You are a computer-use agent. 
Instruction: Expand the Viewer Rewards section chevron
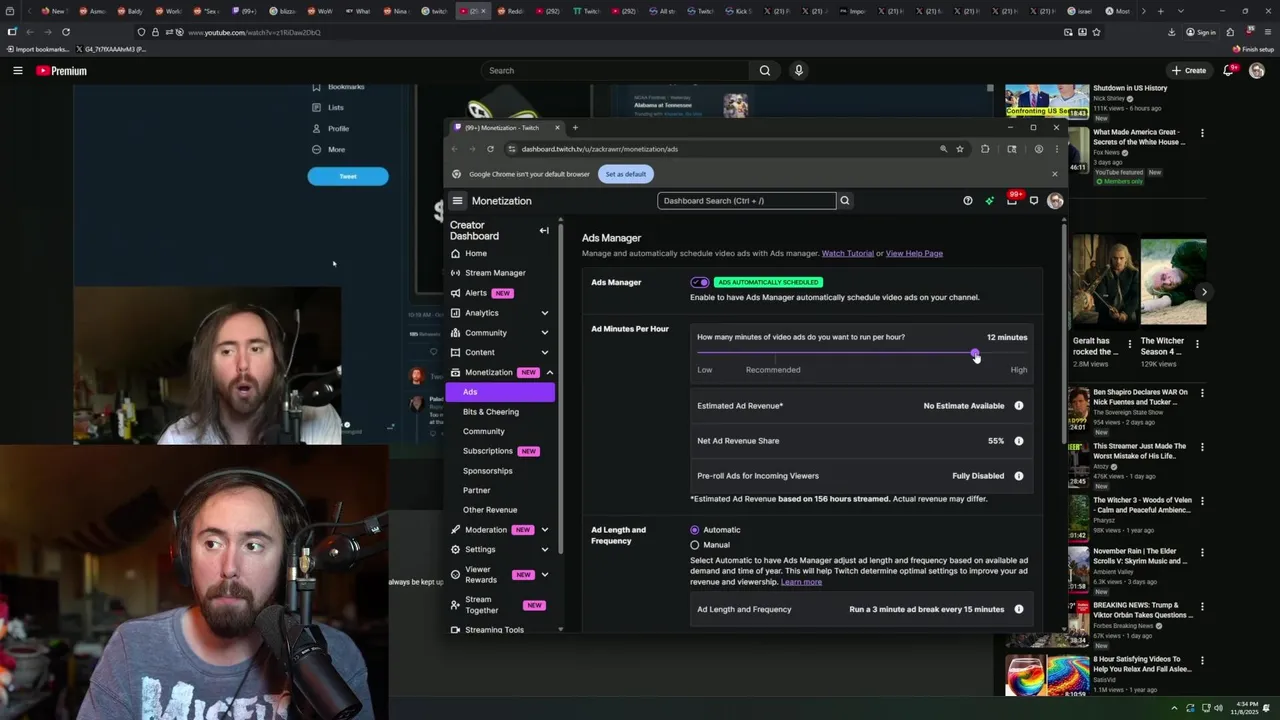(545, 575)
